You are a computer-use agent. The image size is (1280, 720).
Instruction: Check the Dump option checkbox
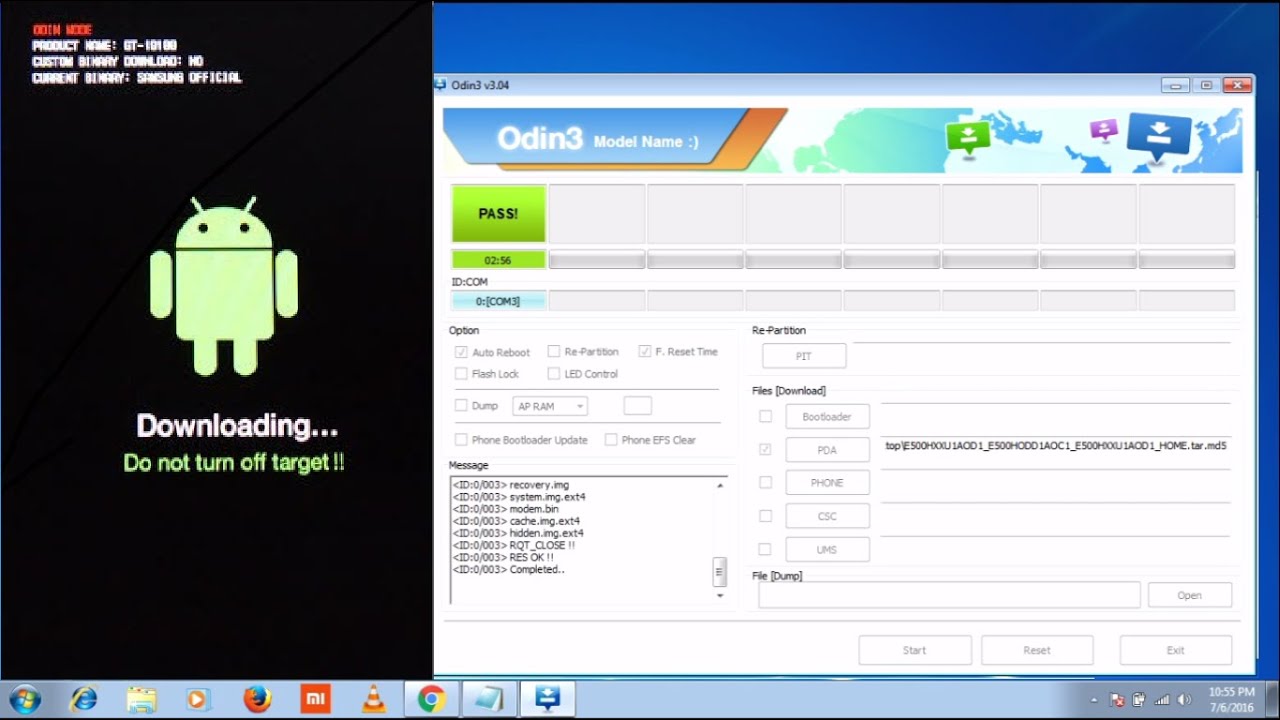click(x=461, y=406)
